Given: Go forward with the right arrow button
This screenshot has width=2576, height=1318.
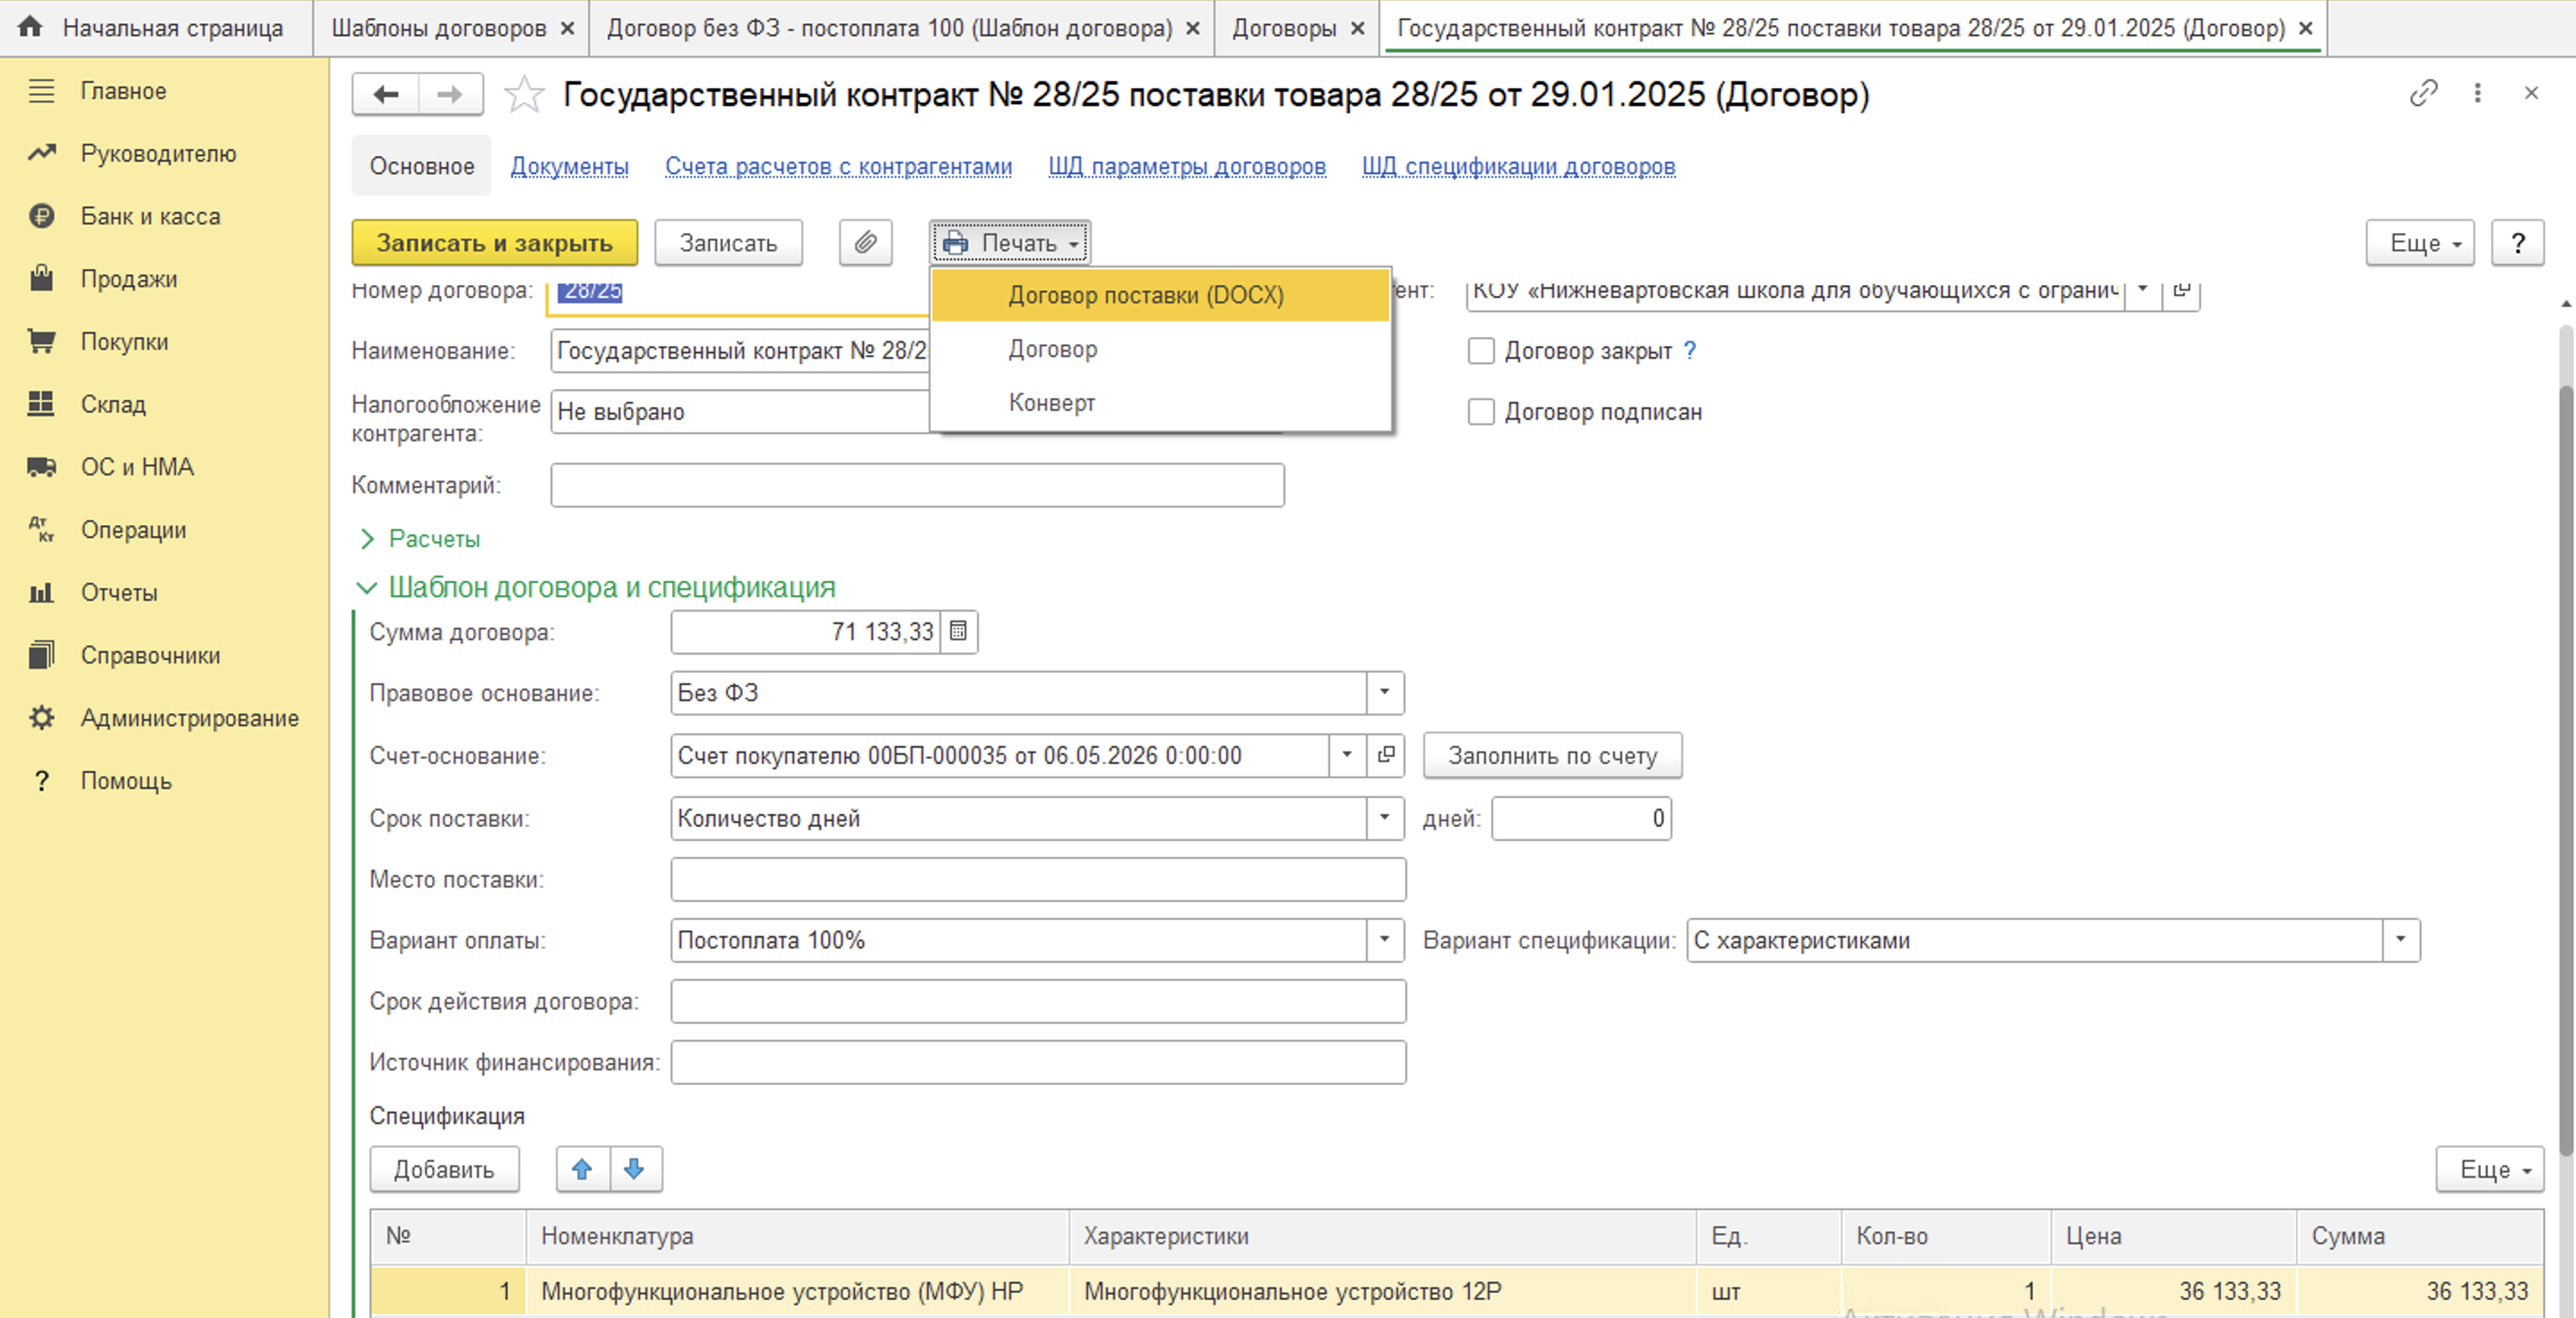Looking at the screenshot, I should coord(451,95).
